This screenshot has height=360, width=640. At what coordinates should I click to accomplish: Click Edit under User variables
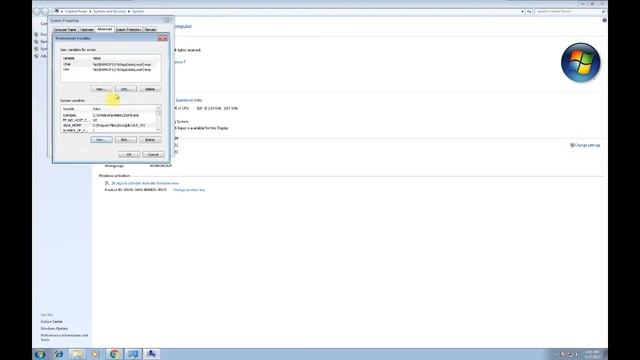126,89
